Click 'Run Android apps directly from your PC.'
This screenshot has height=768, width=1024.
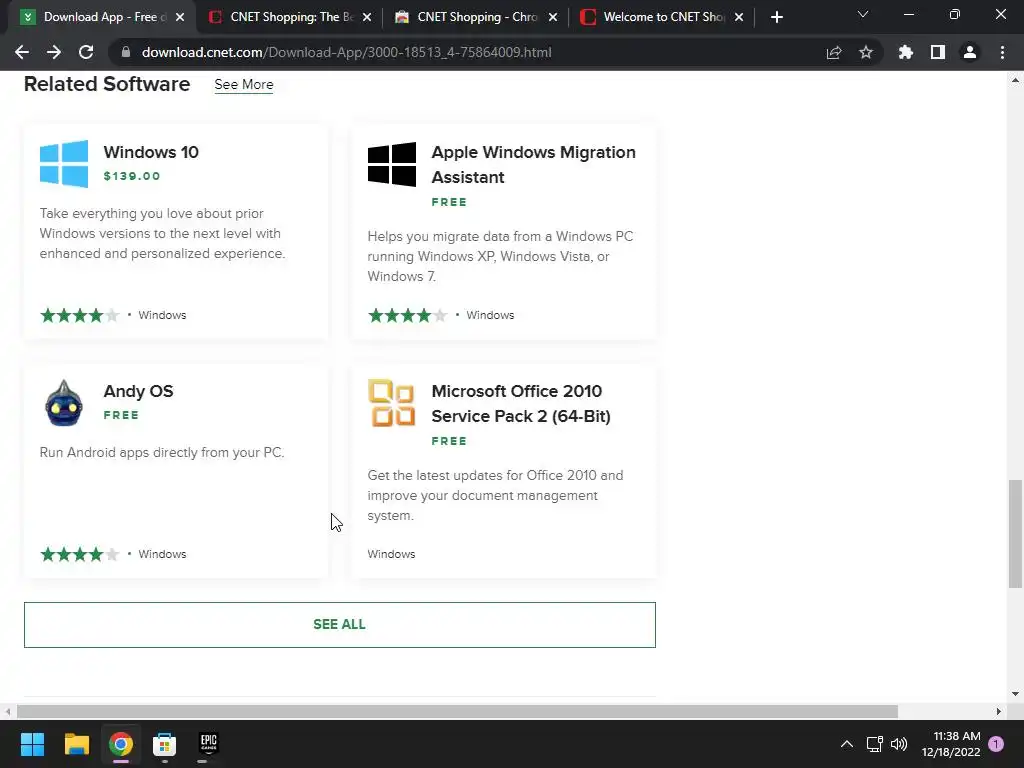click(x=162, y=453)
